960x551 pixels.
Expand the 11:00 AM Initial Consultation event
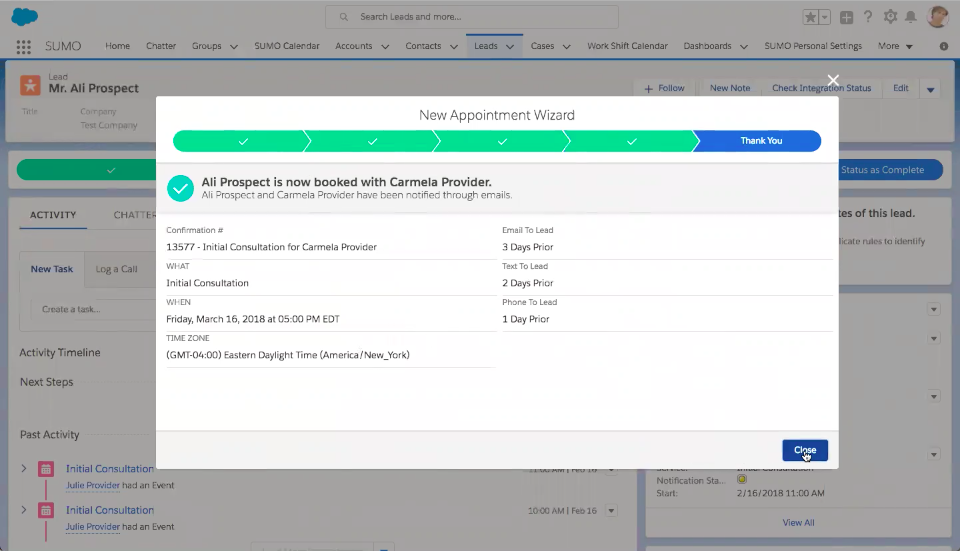pyautogui.click(x=24, y=468)
